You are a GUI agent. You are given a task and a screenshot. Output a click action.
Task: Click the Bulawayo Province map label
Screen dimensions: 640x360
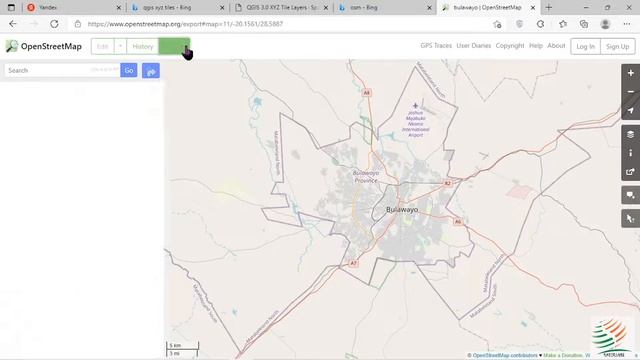click(365, 177)
